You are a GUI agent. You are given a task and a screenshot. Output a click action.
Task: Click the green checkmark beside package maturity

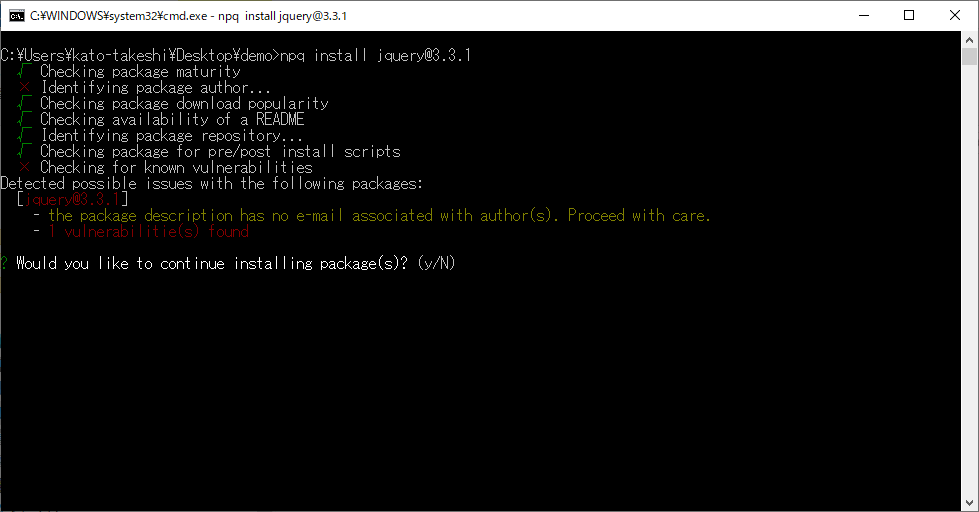24,71
